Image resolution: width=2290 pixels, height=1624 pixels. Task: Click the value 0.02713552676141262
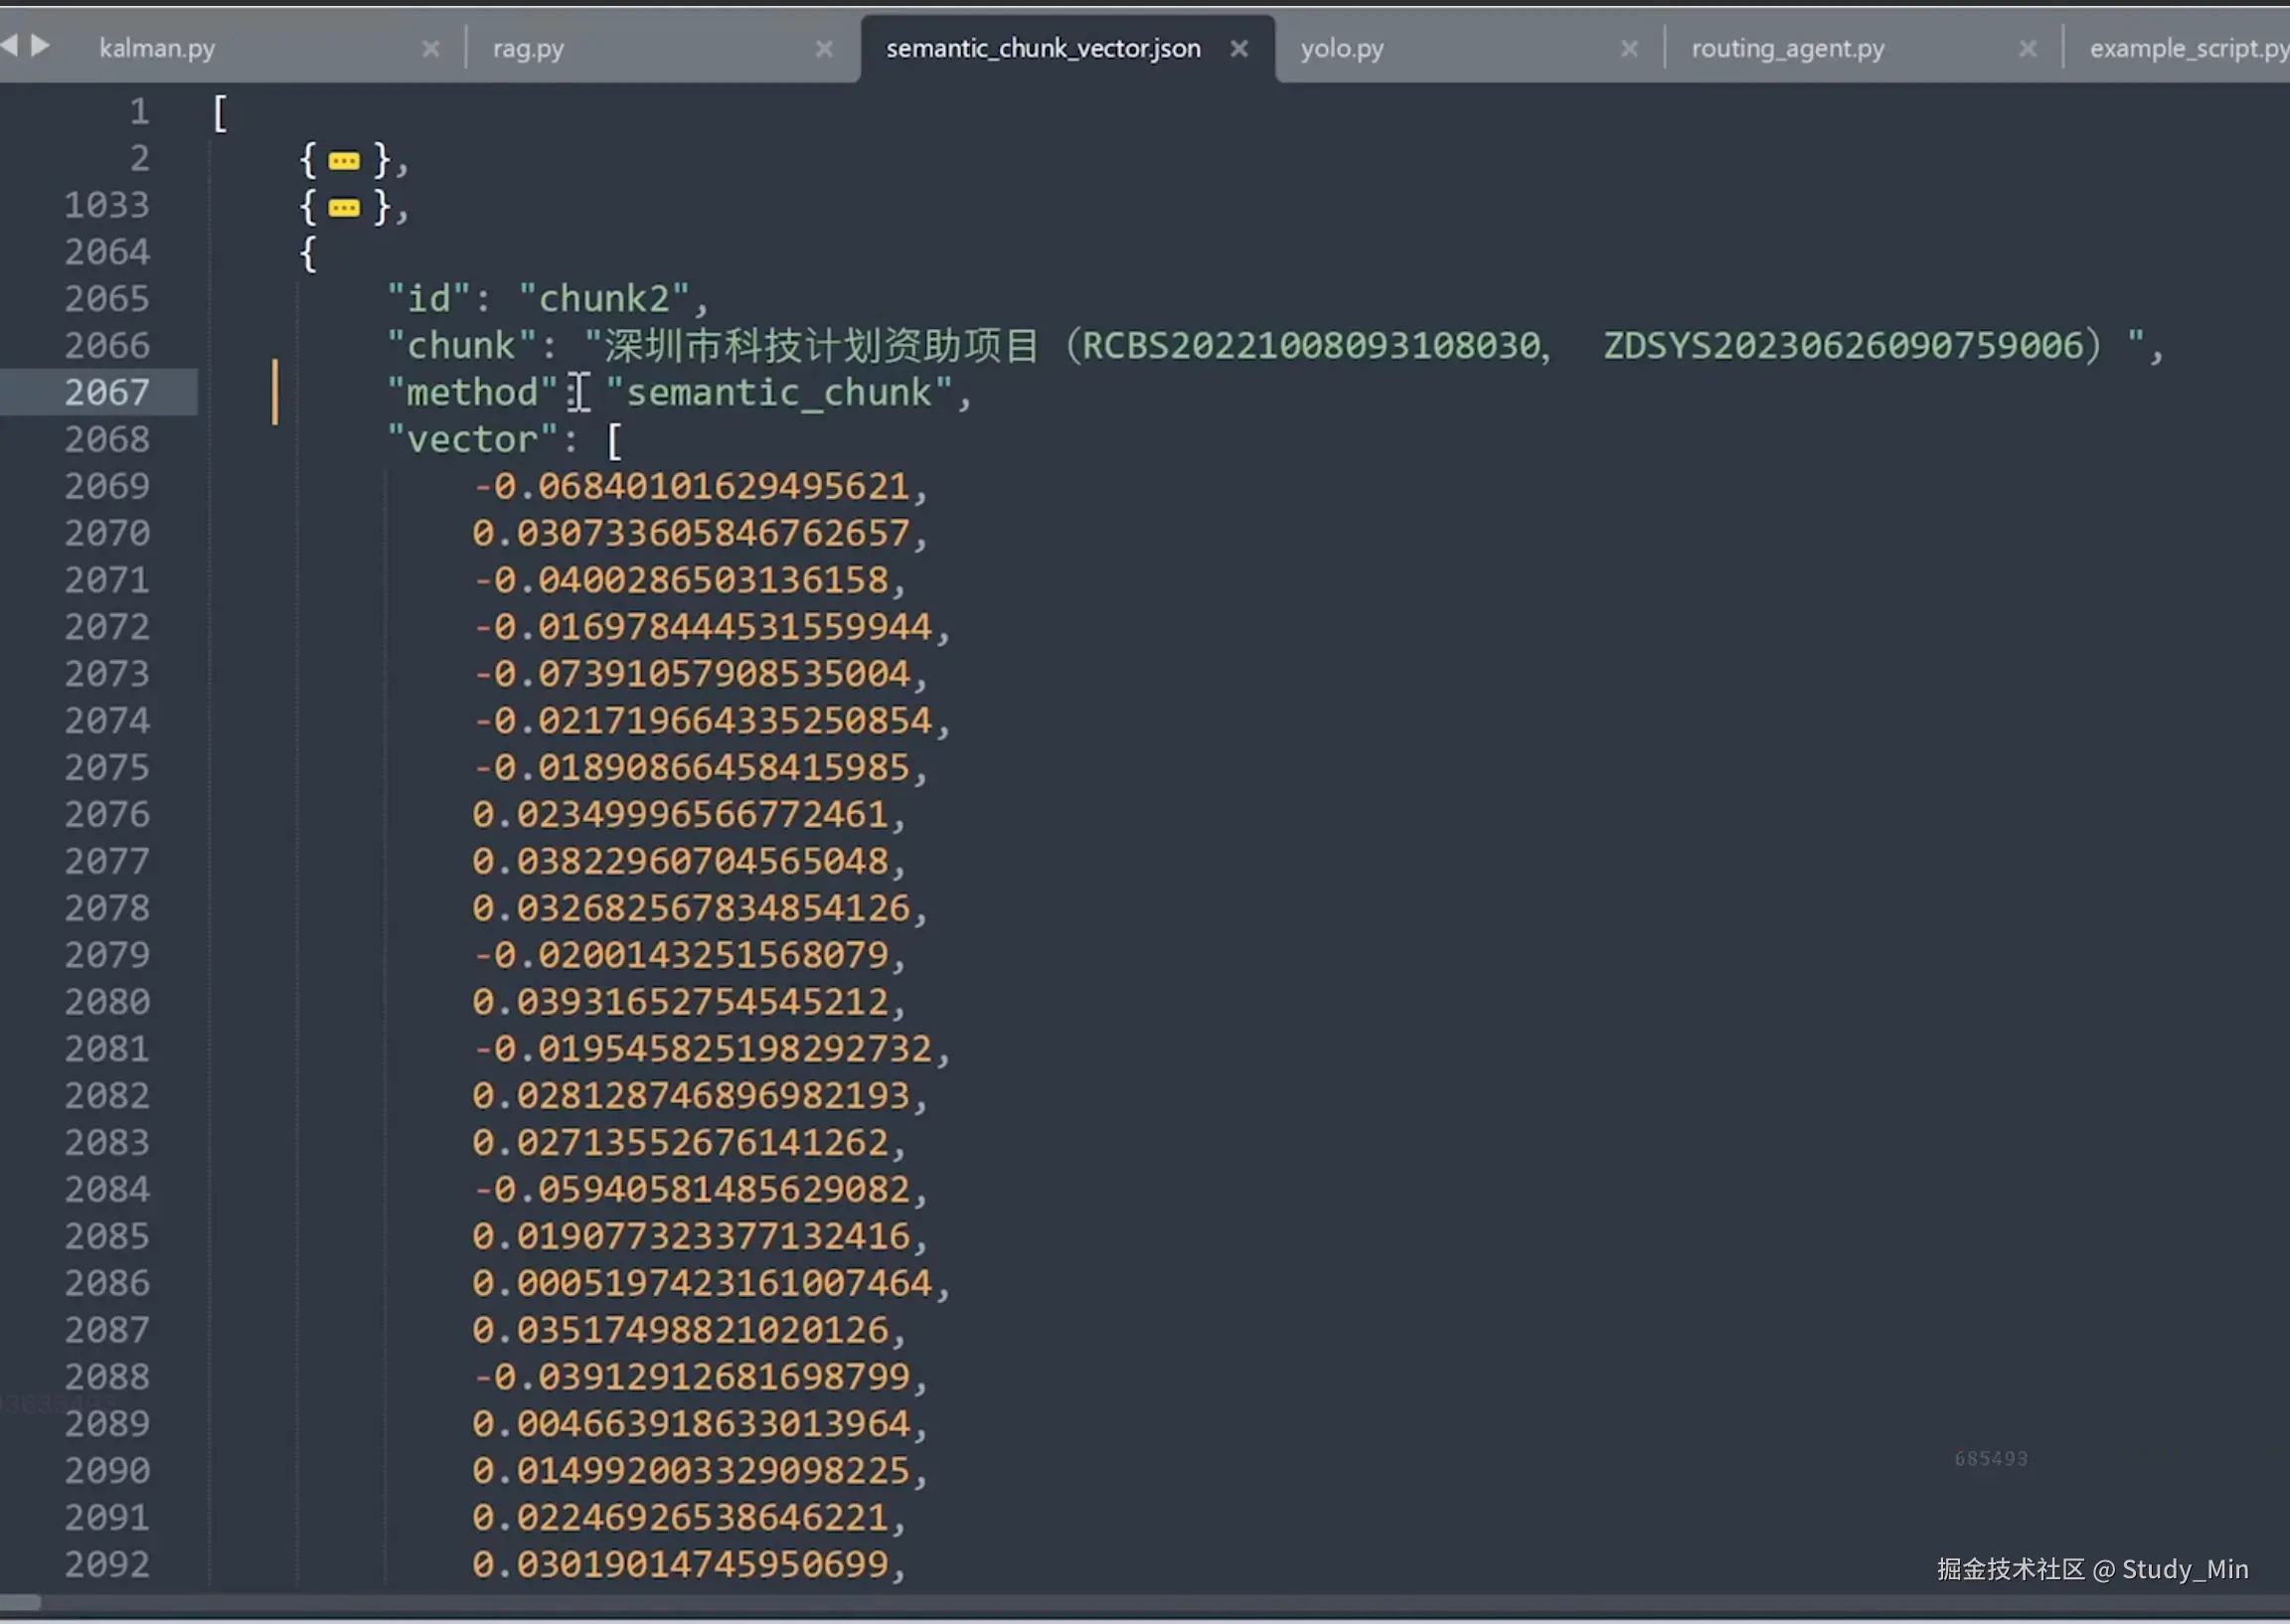(680, 1143)
